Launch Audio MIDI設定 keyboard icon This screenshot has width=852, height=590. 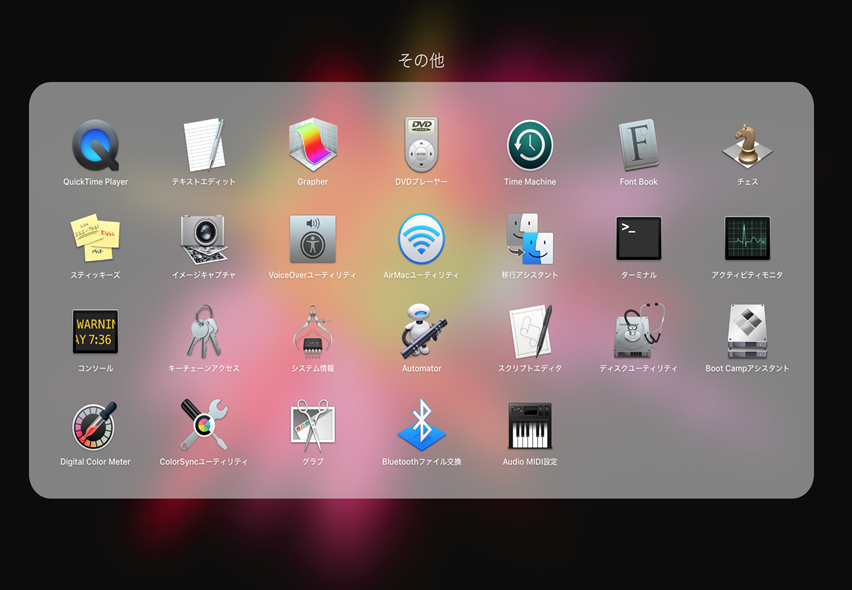point(530,426)
